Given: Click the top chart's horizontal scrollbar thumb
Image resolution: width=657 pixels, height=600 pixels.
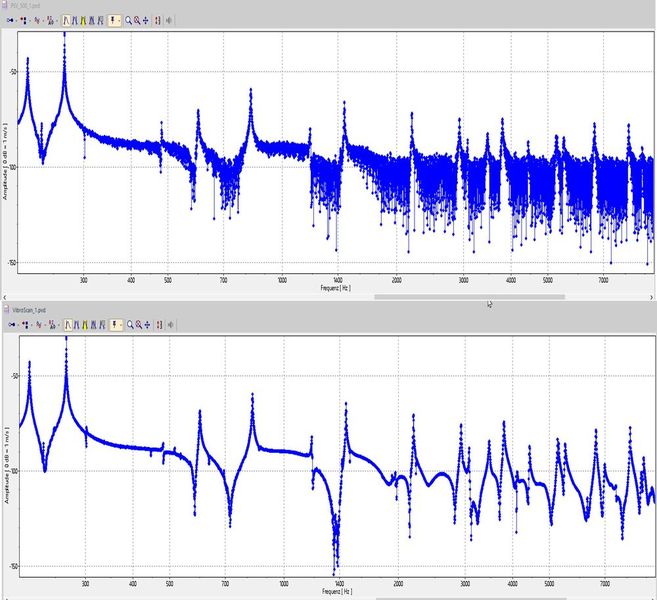Looking at the screenshot, I should click(x=469, y=297).
